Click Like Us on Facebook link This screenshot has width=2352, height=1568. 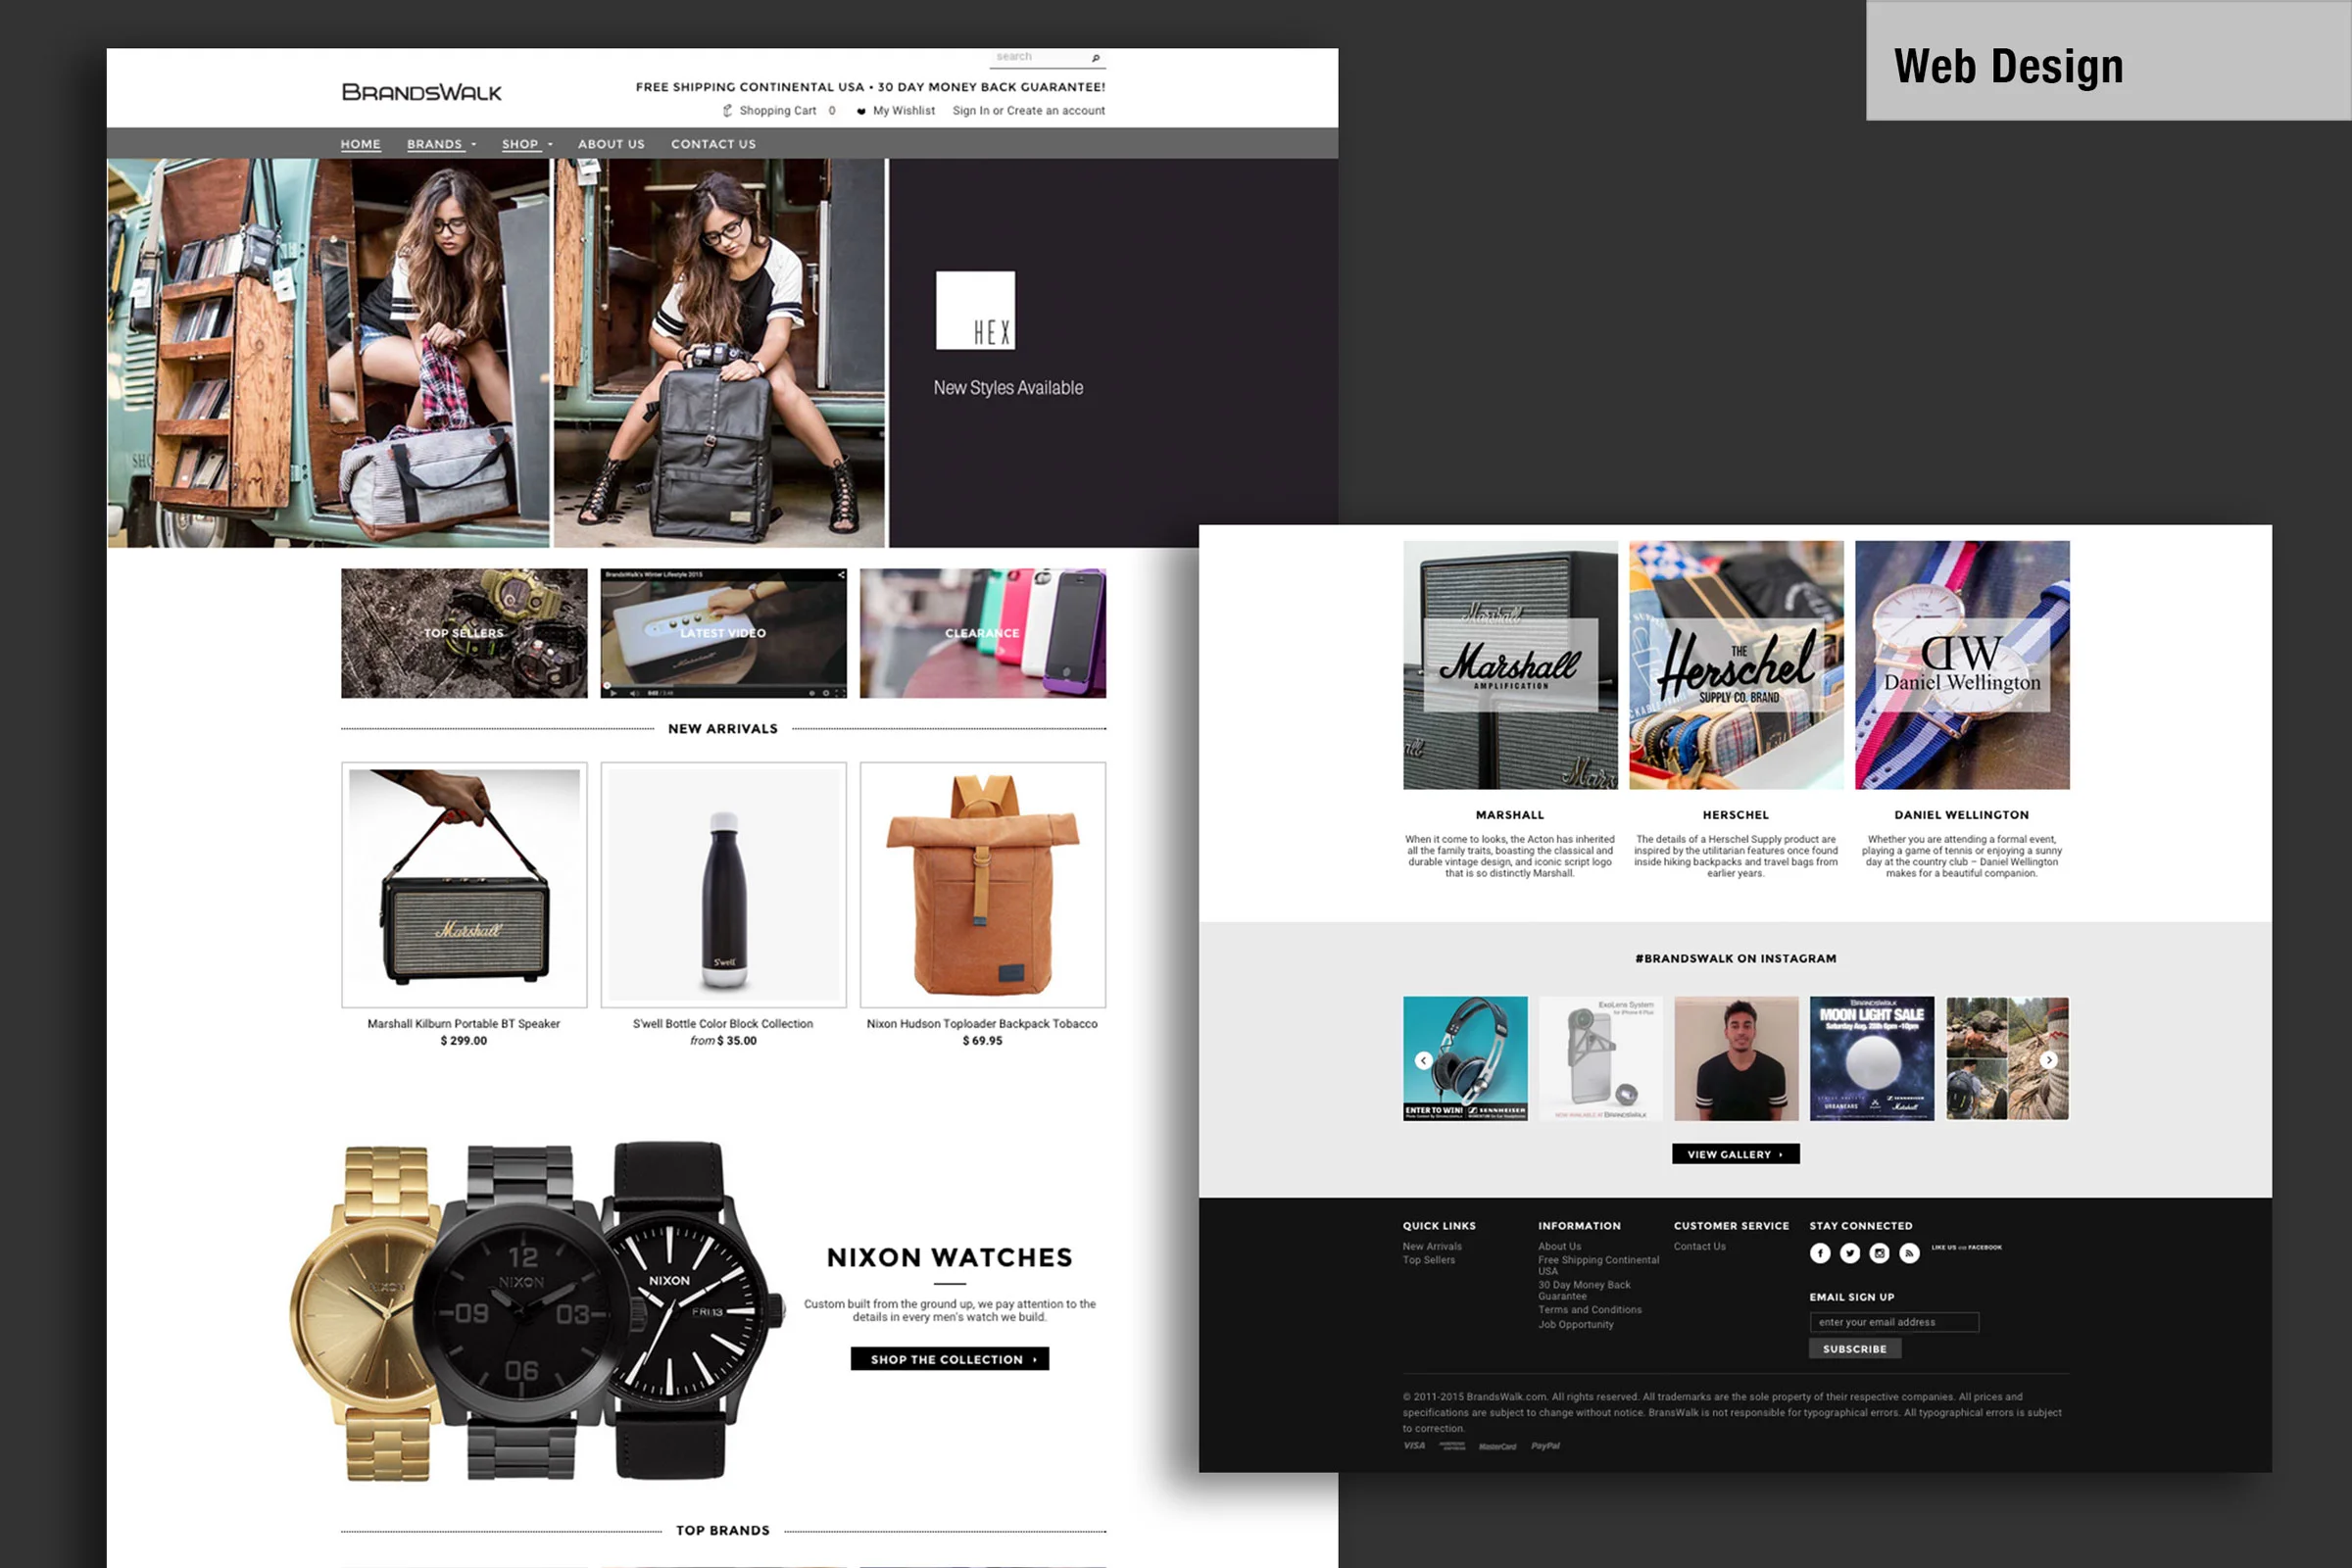[1967, 1248]
